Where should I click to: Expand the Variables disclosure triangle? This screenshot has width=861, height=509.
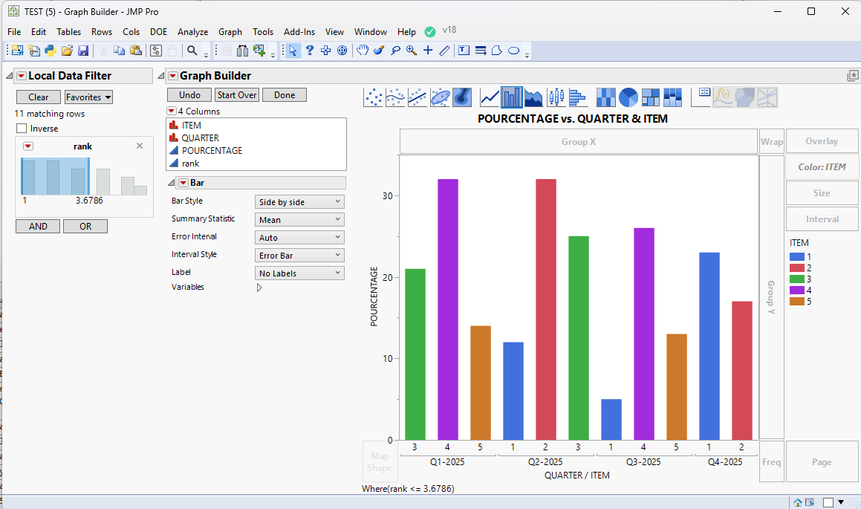pyautogui.click(x=260, y=287)
